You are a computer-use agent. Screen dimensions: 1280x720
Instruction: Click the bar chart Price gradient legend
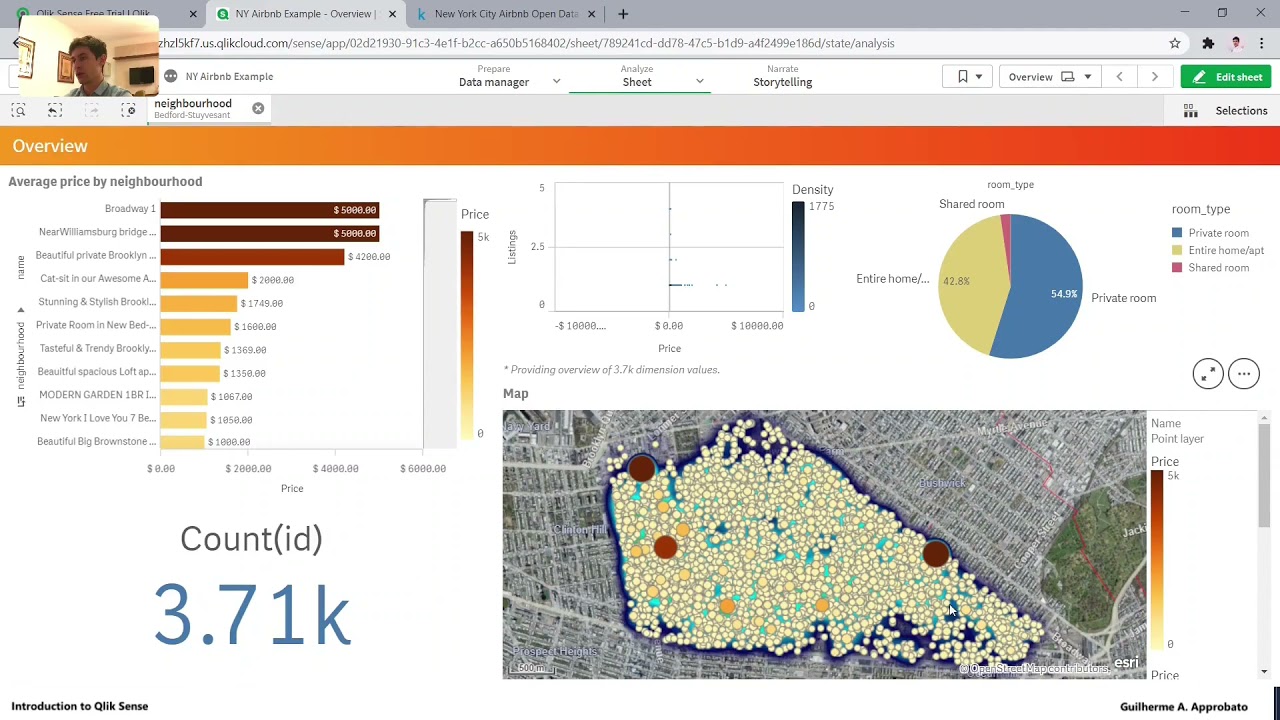pyautogui.click(x=466, y=335)
